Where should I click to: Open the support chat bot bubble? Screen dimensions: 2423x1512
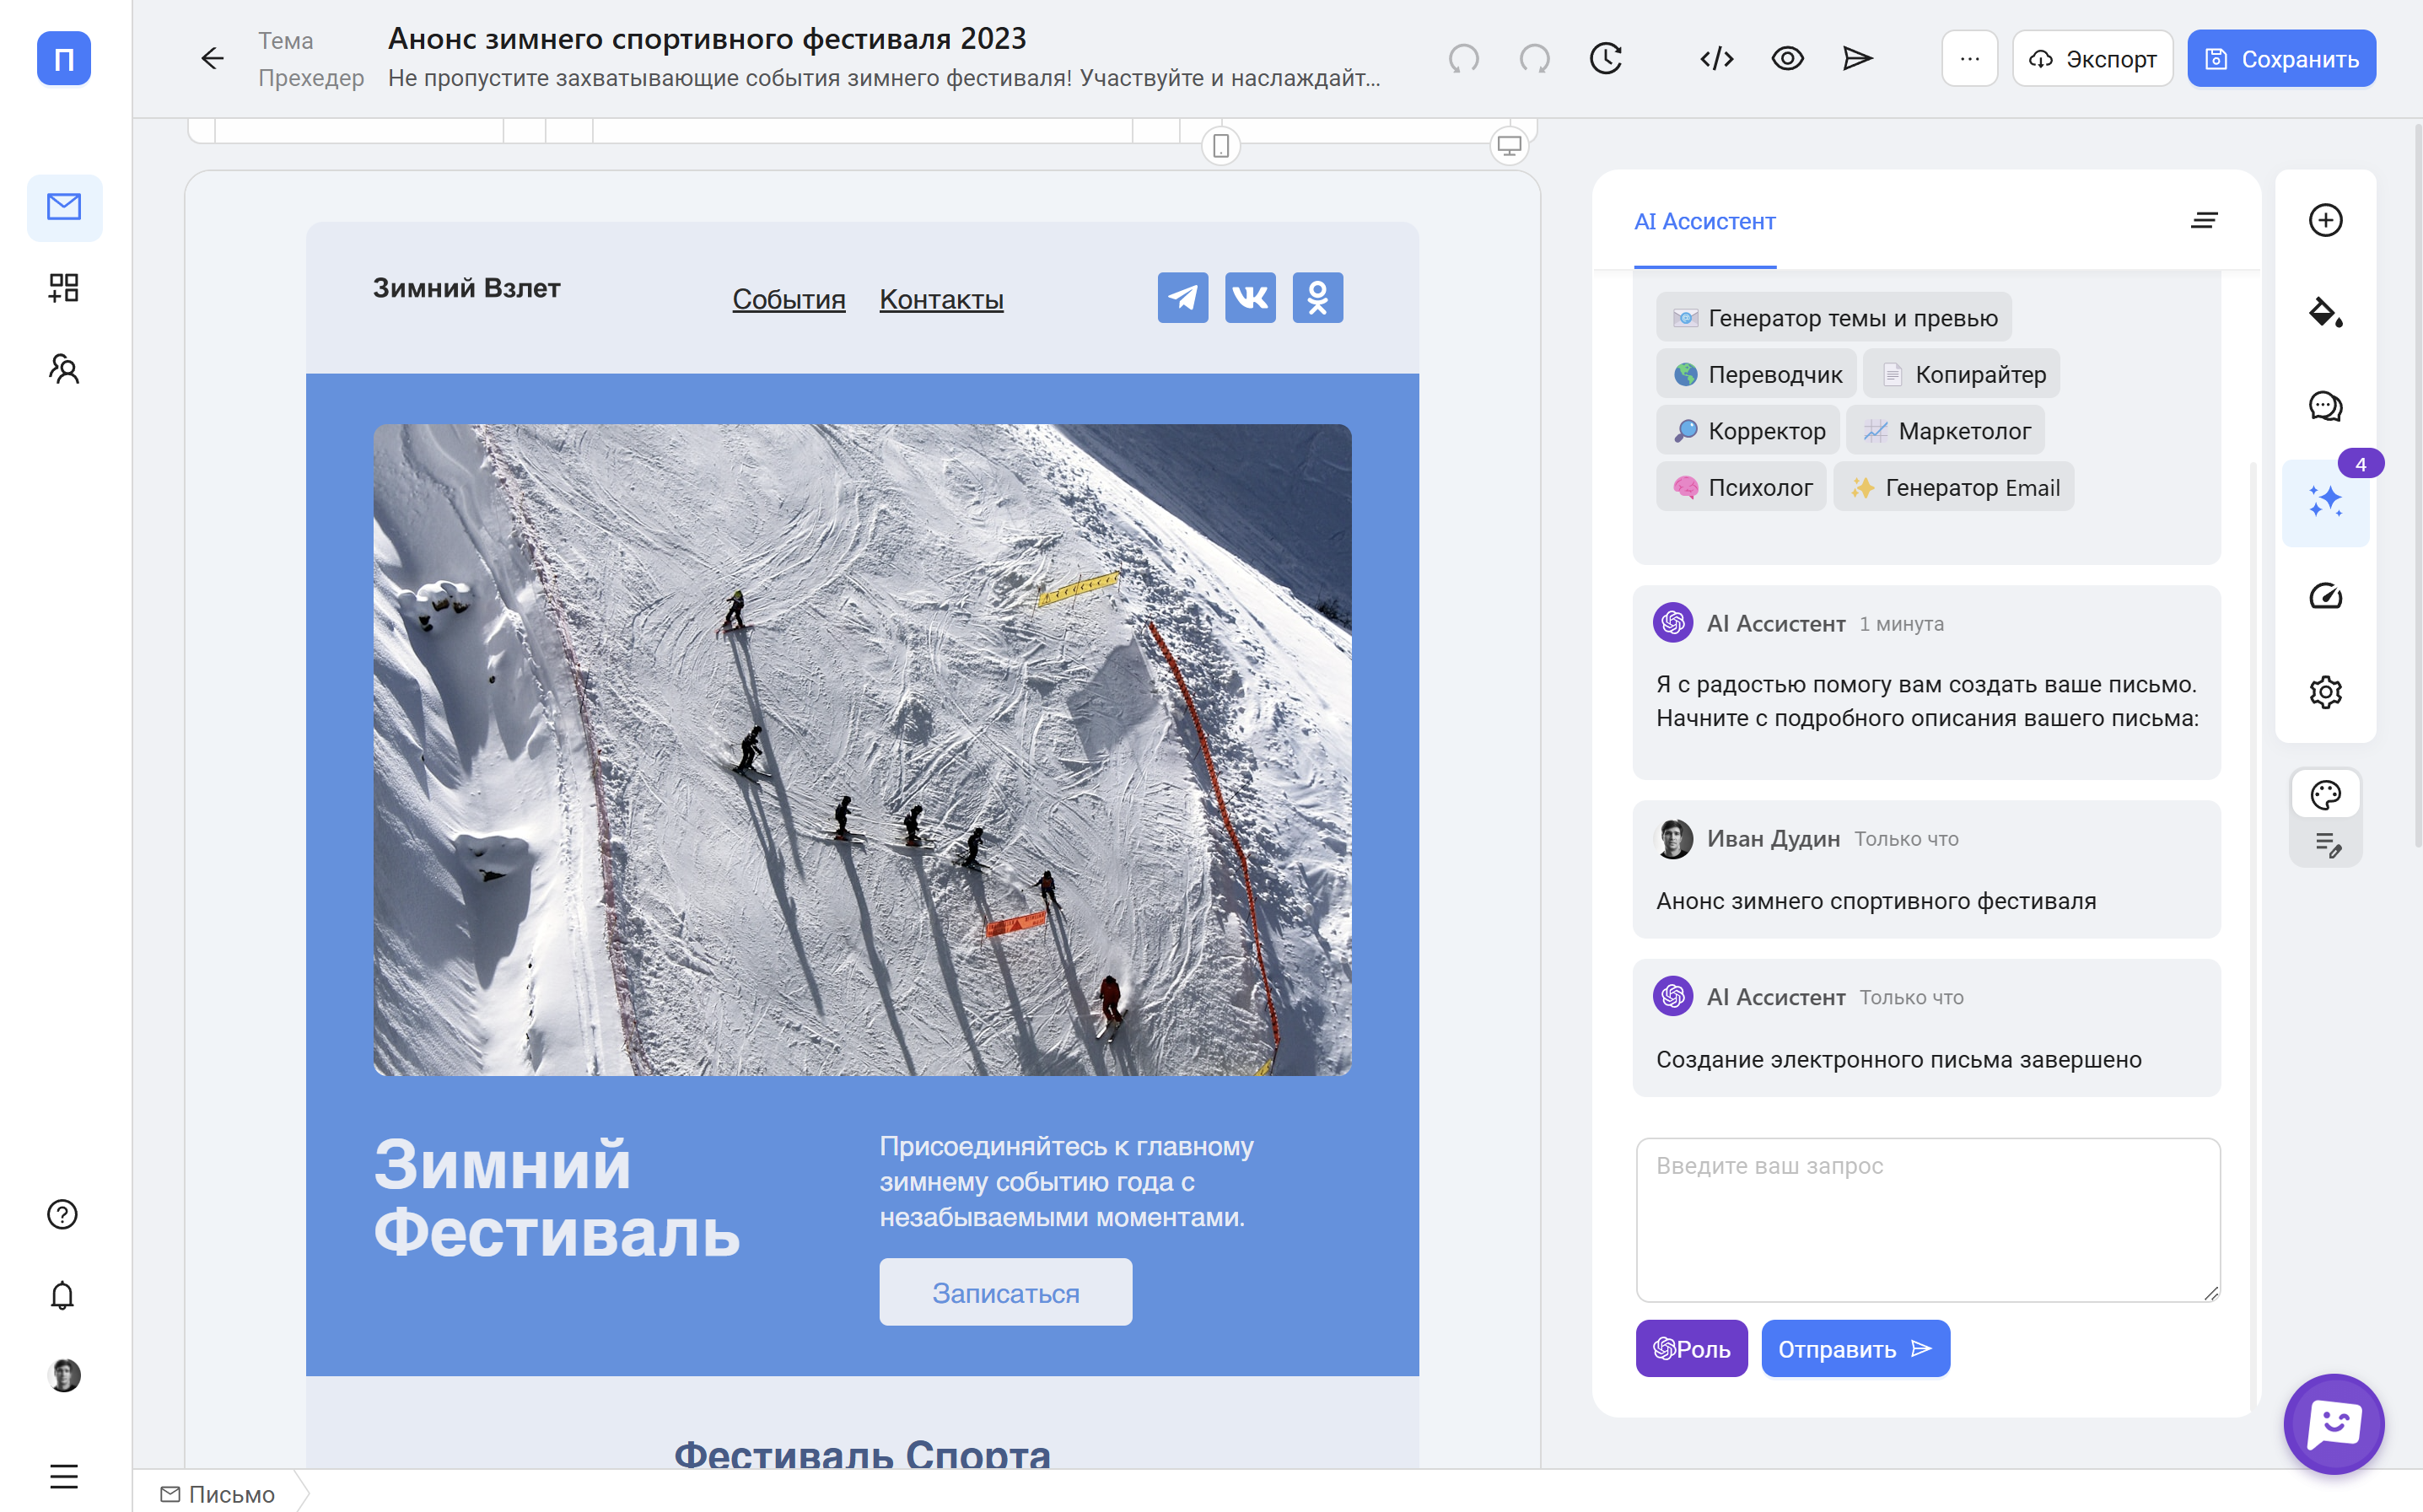pyautogui.click(x=2334, y=1424)
